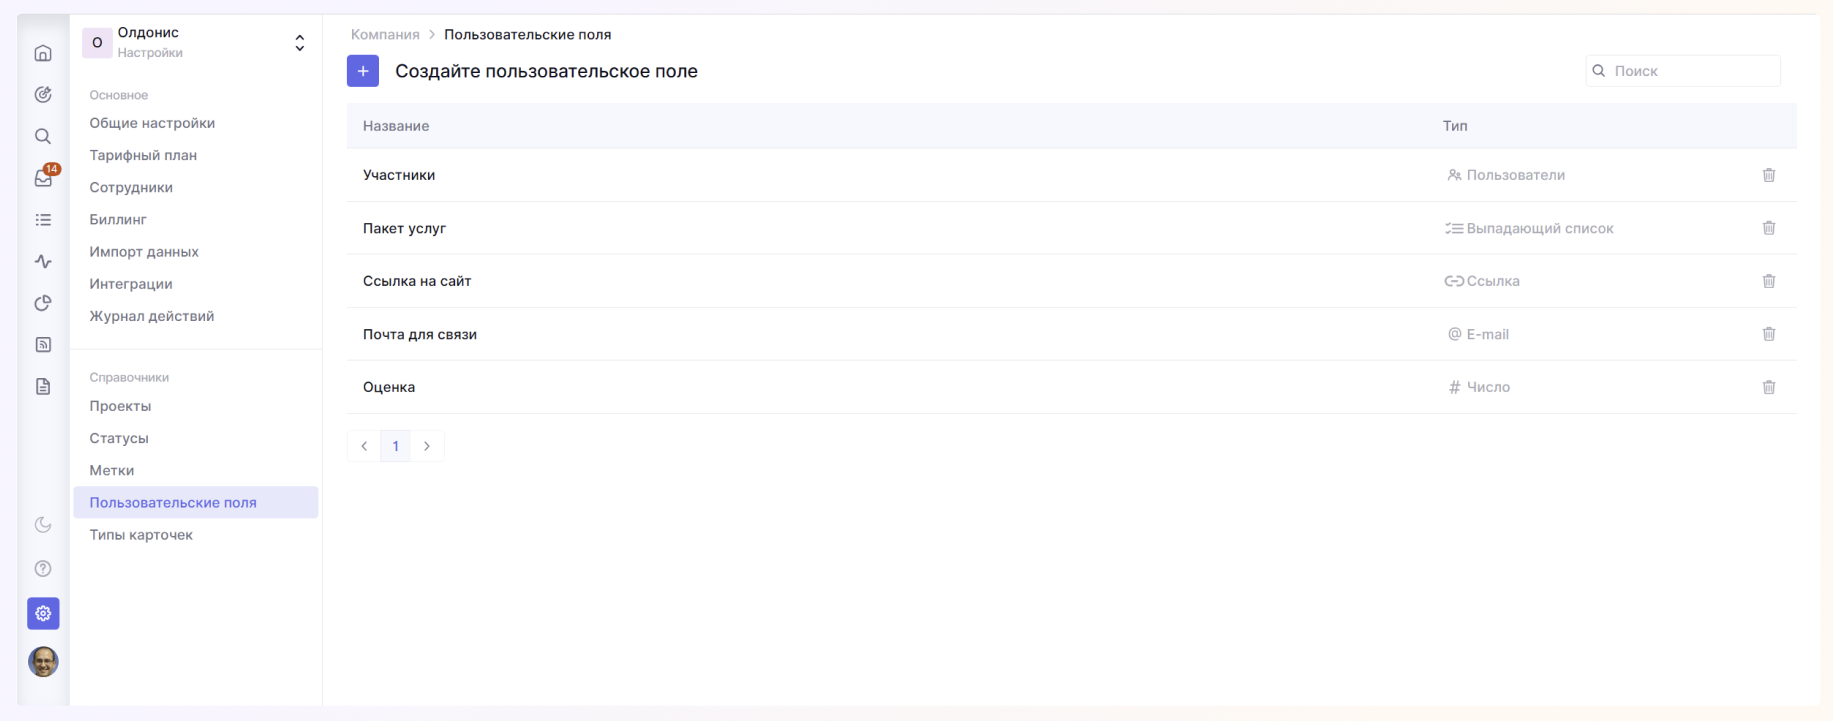
Task: Open the Интеграции settings section
Action: 131,284
